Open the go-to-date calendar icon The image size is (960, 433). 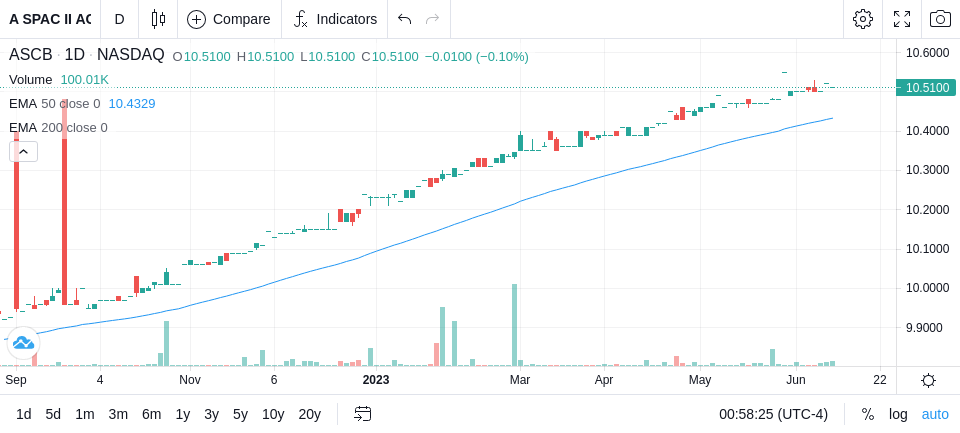coord(362,414)
